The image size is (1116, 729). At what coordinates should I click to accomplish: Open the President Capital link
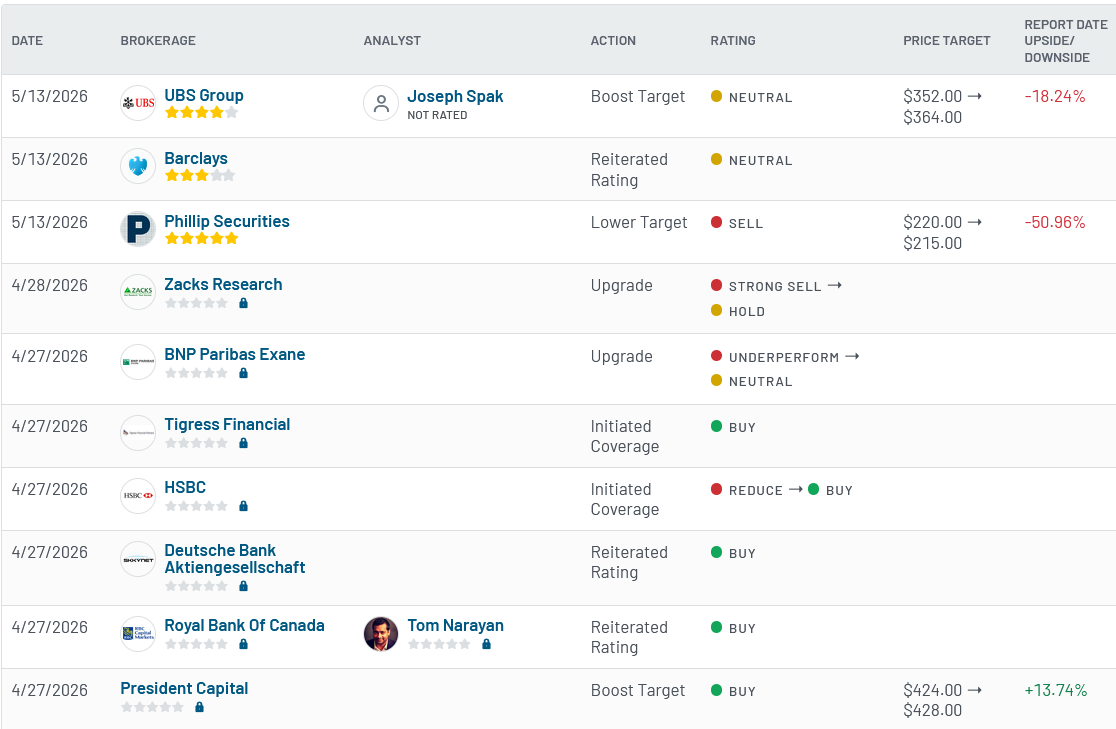click(x=184, y=688)
